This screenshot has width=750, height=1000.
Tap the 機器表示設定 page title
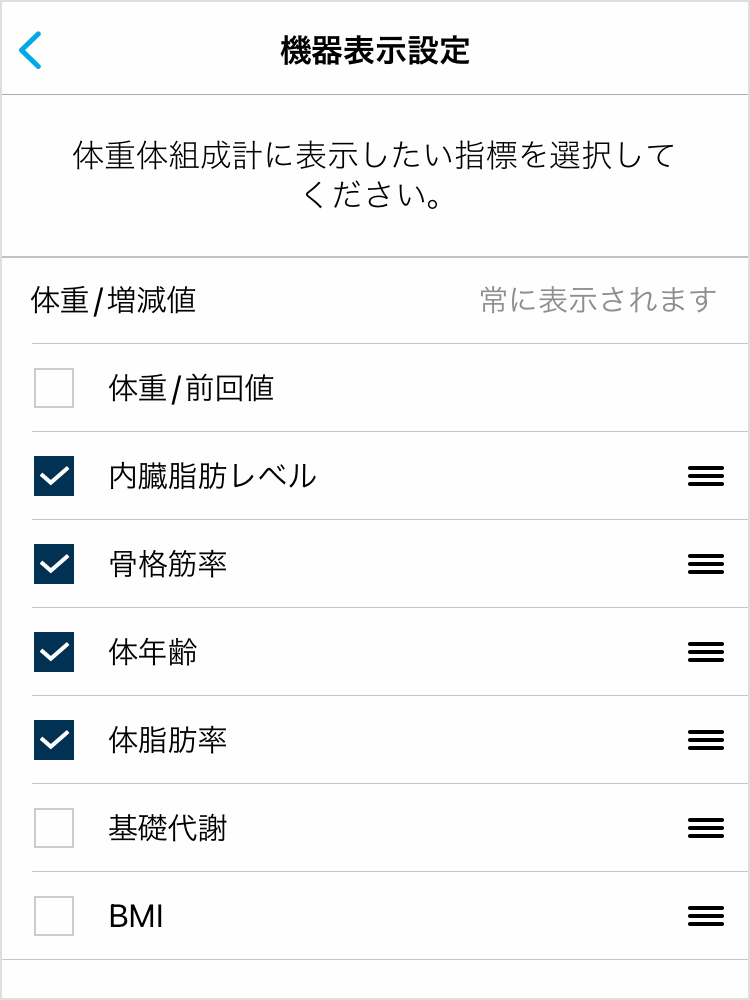[x=375, y=50]
